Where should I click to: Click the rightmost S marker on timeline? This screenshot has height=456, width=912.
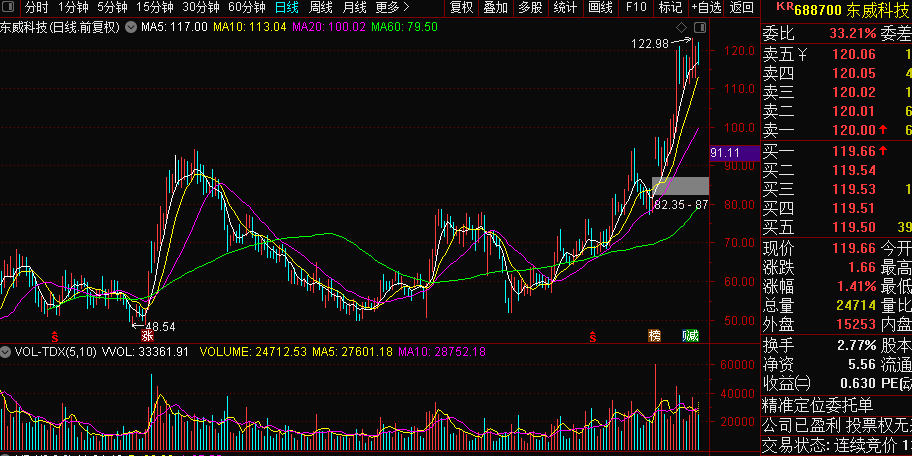(x=593, y=336)
